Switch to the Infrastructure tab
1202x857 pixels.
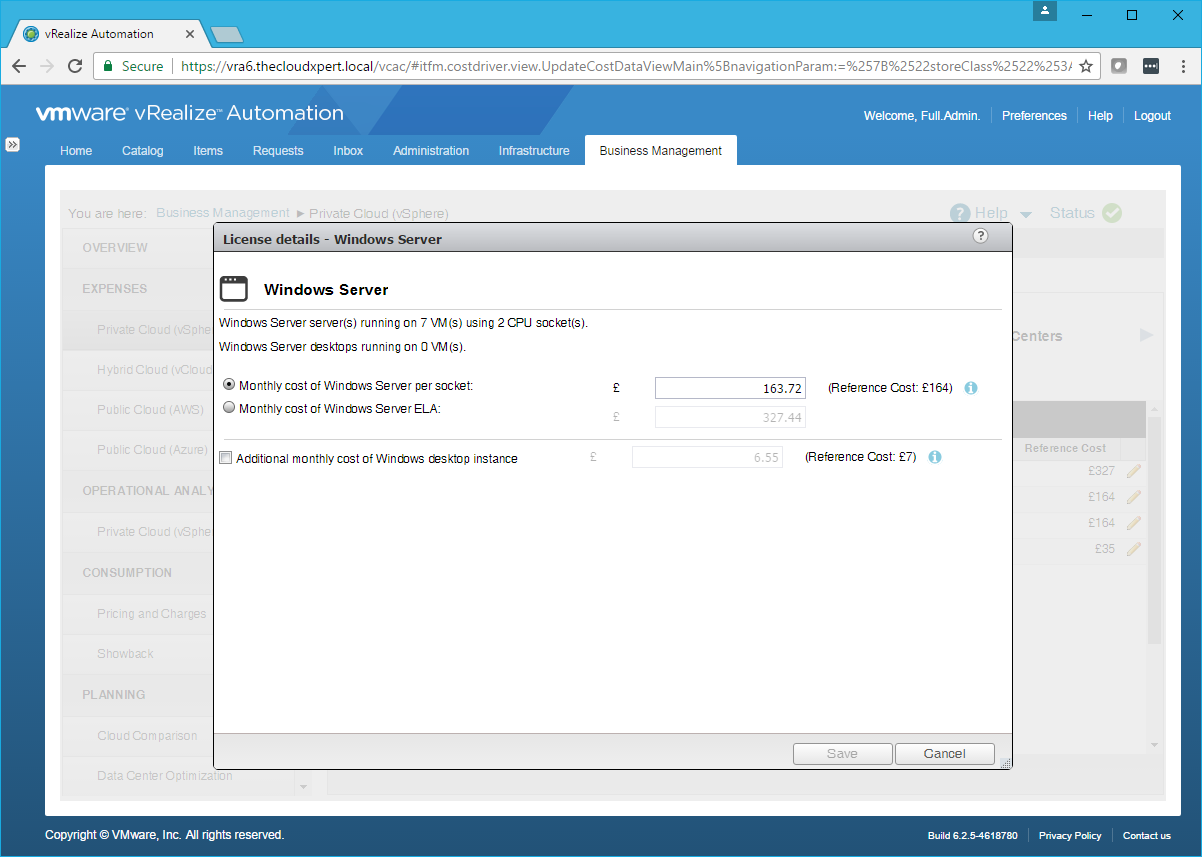(x=534, y=151)
